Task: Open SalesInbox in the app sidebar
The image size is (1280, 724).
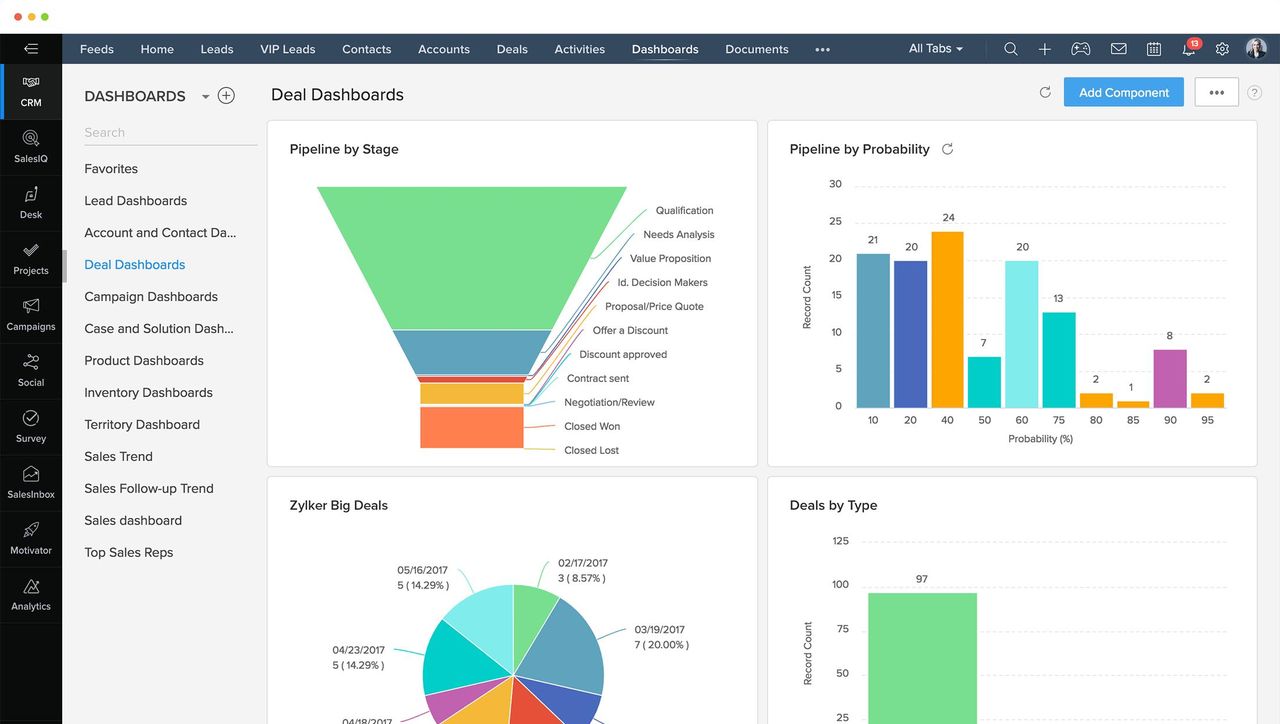Action: pyautogui.click(x=31, y=483)
